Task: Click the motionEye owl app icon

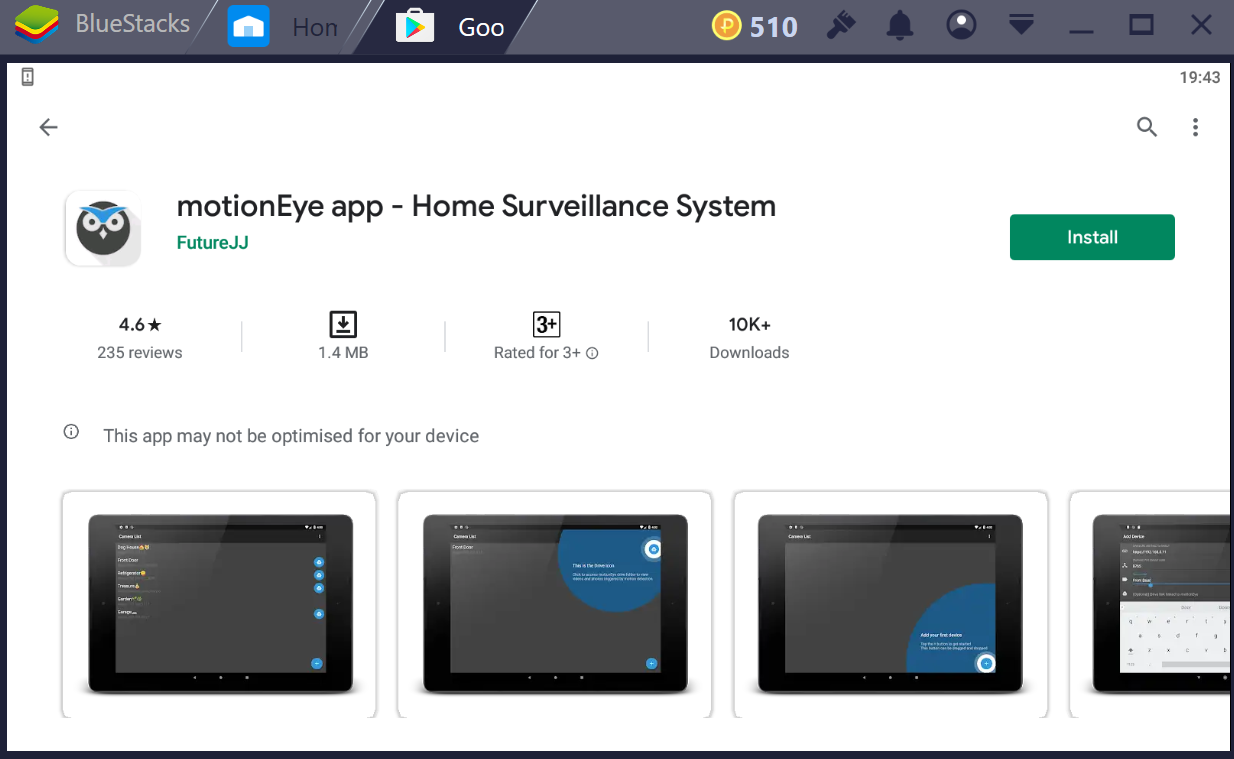Action: pyautogui.click(x=103, y=229)
